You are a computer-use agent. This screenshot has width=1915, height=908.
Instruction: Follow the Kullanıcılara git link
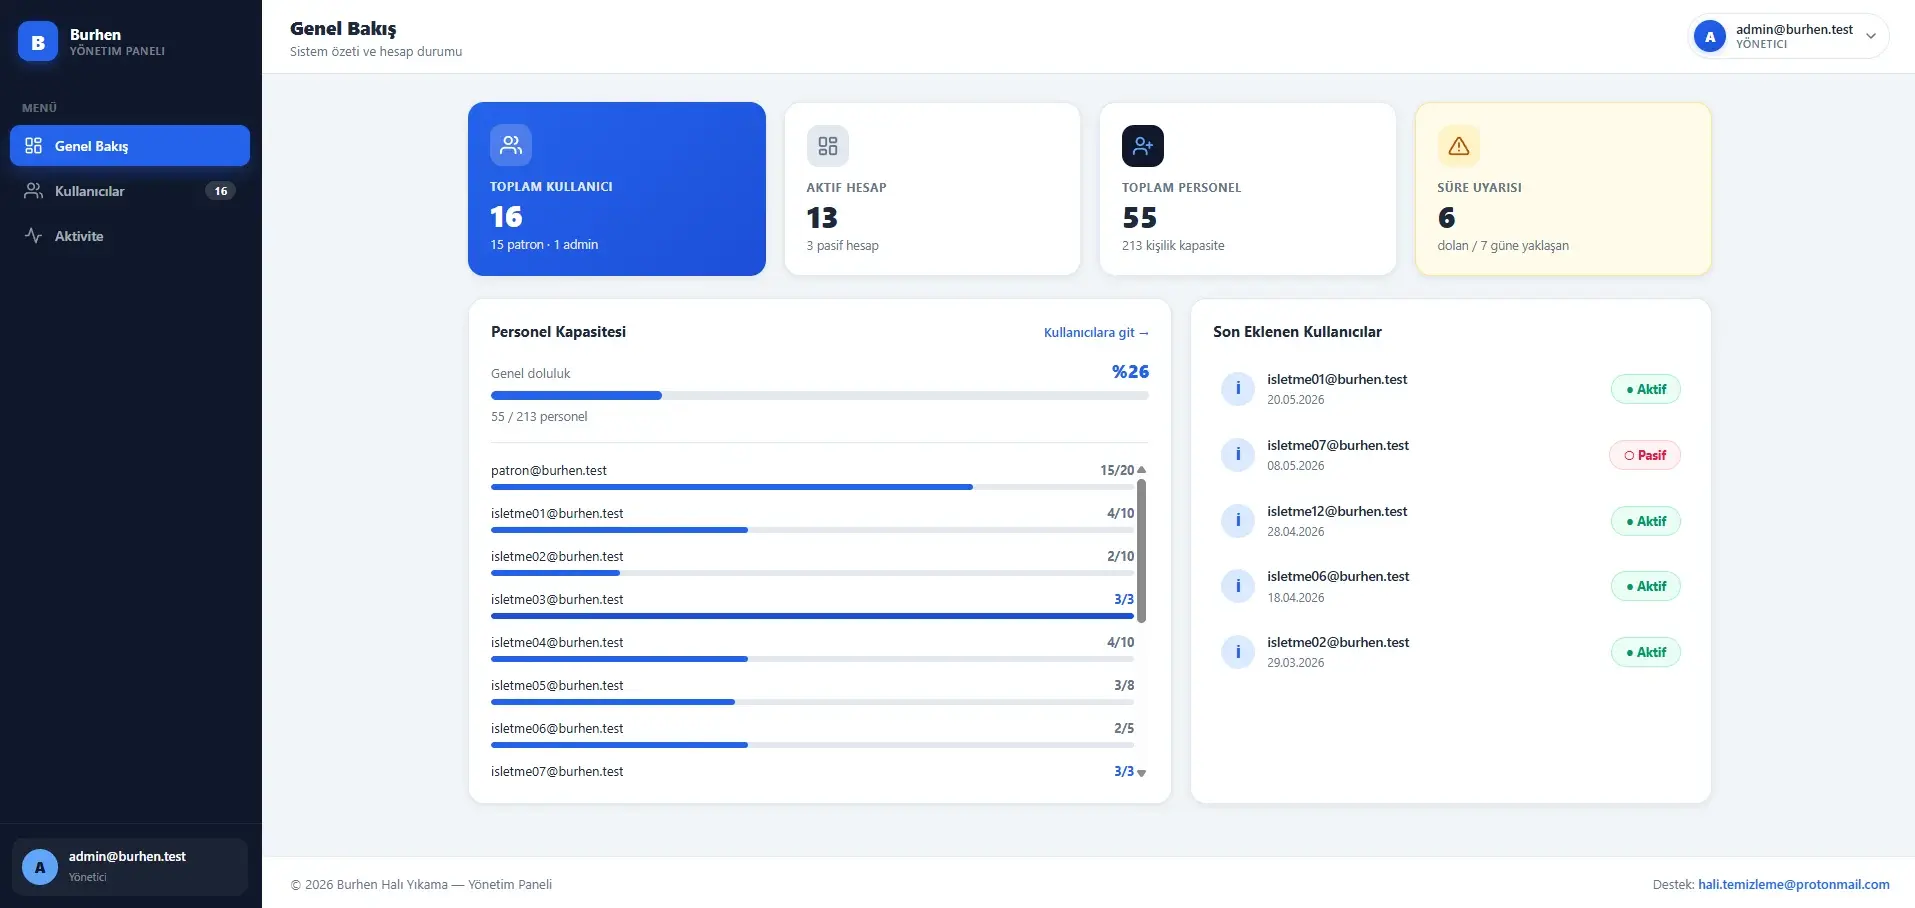click(x=1096, y=333)
